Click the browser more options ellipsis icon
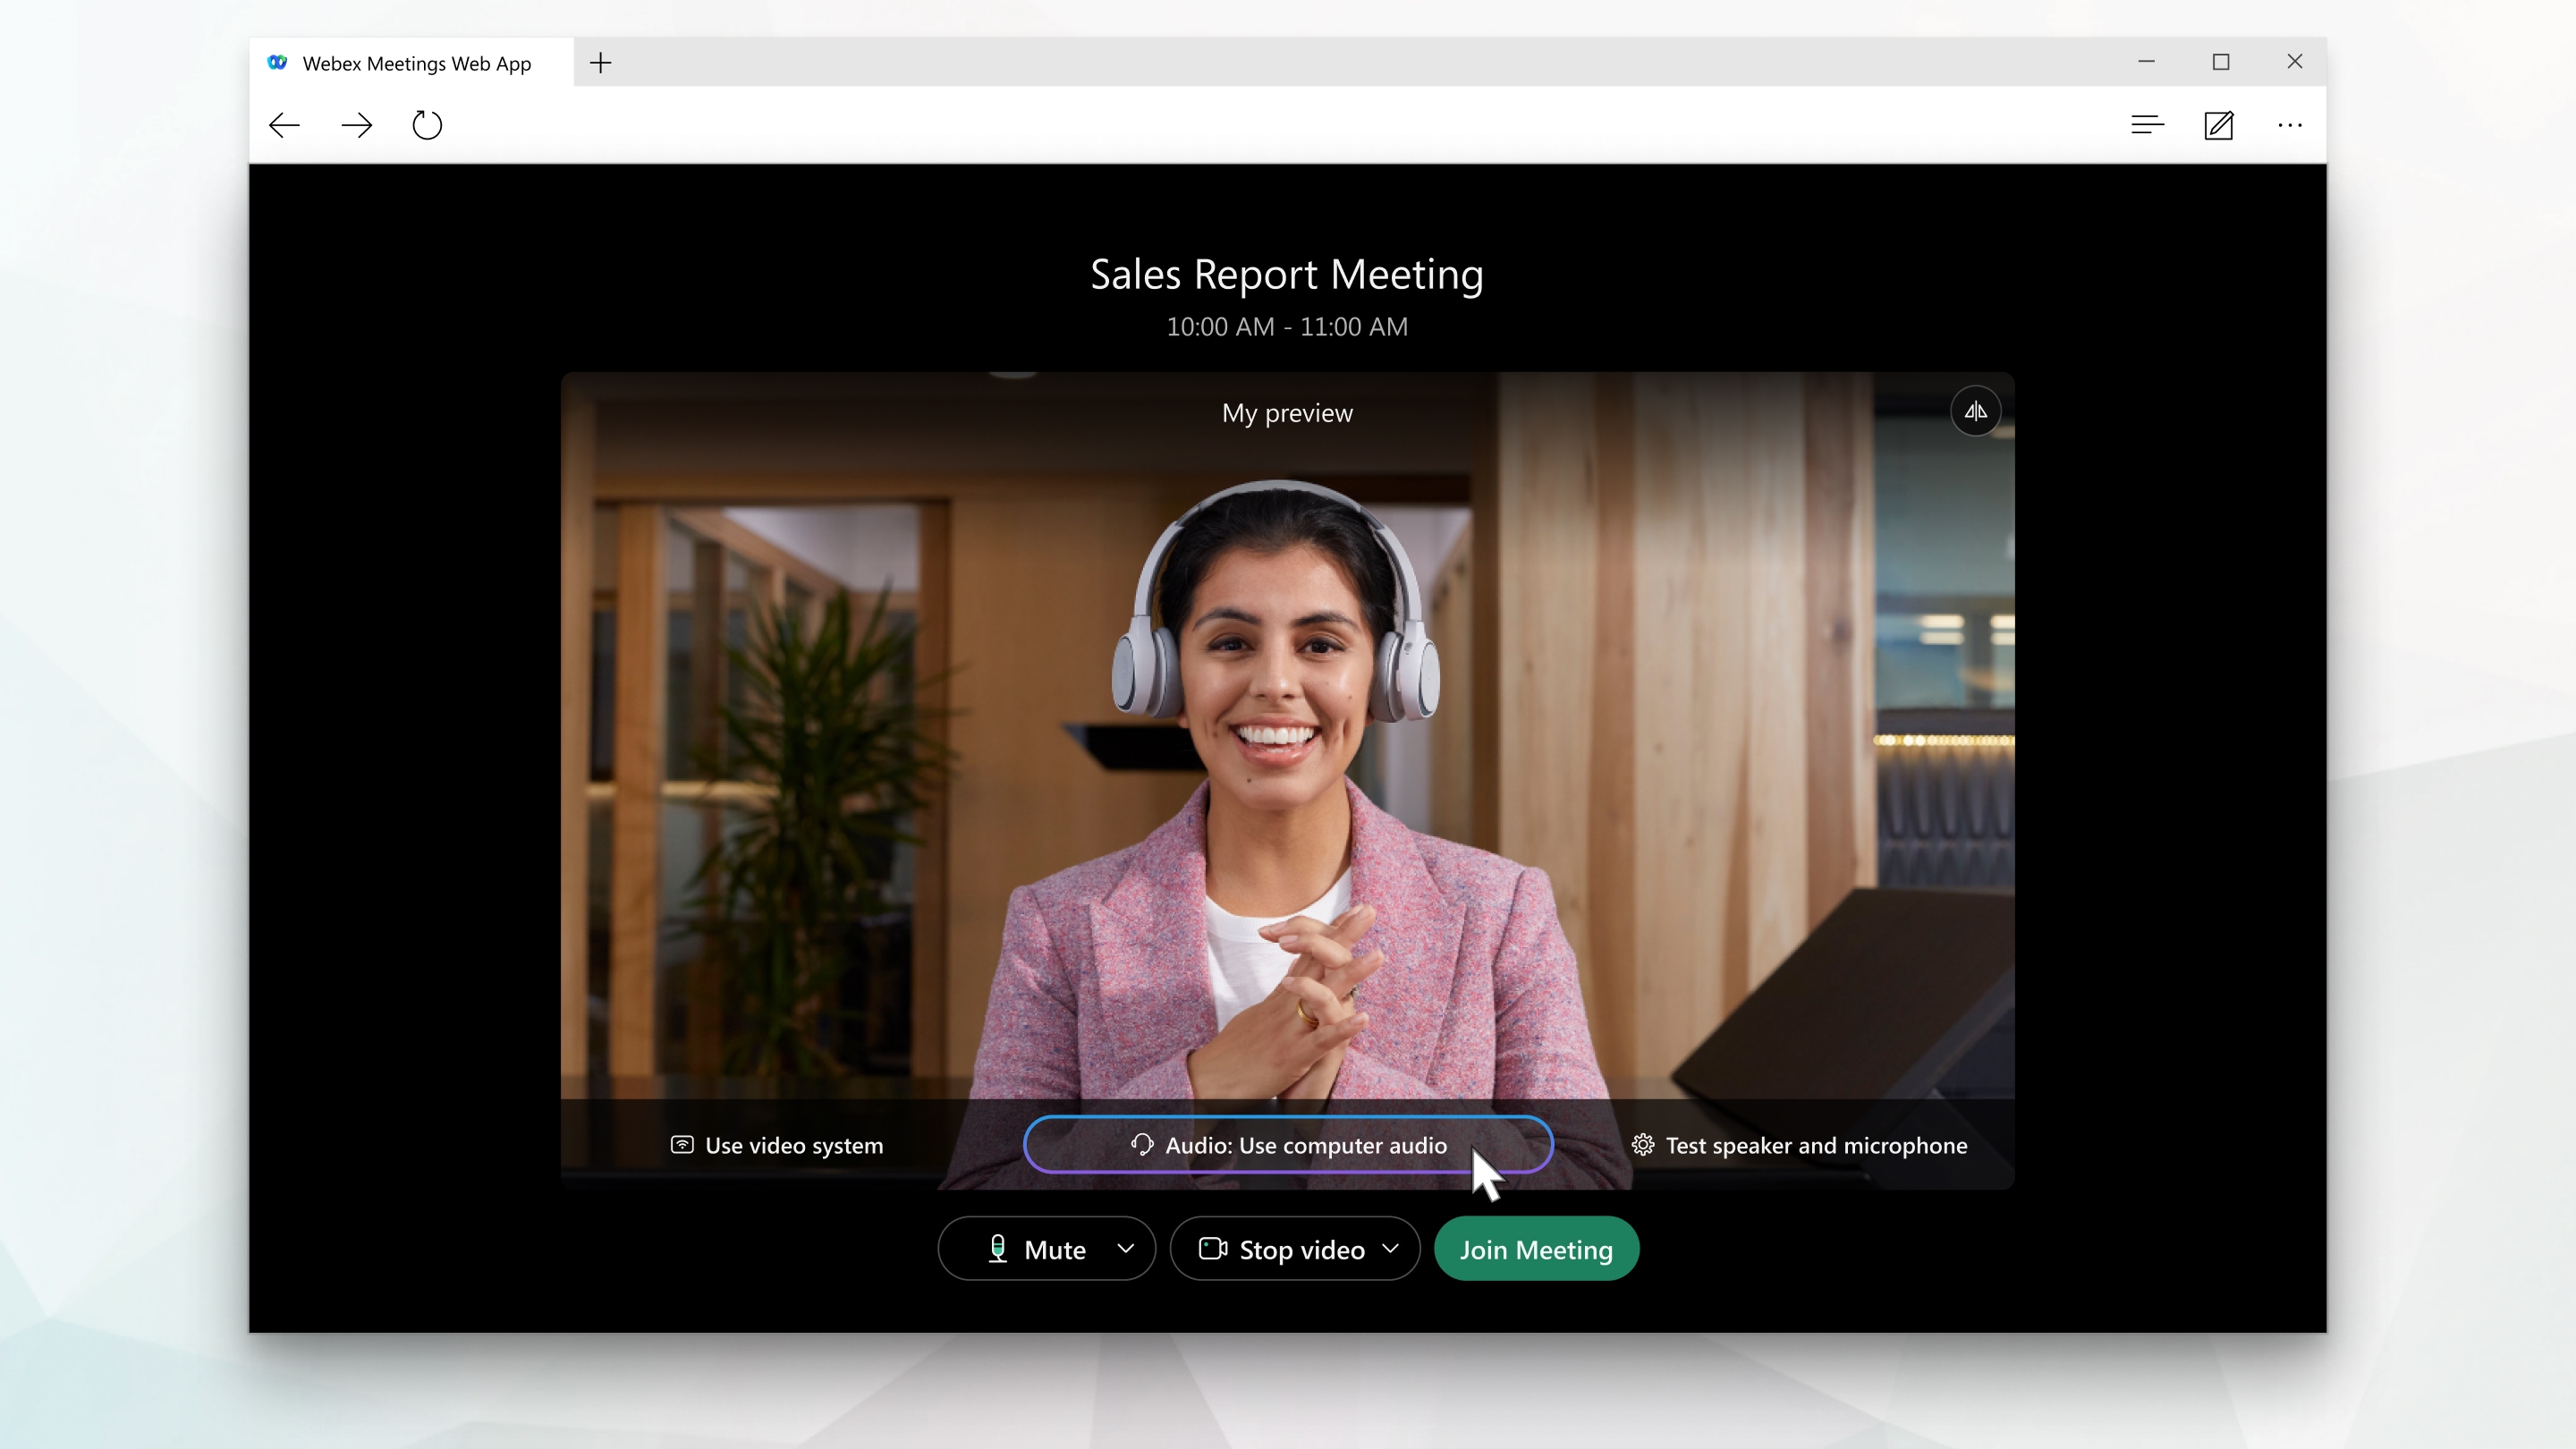The image size is (2576, 1449). (2290, 123)
